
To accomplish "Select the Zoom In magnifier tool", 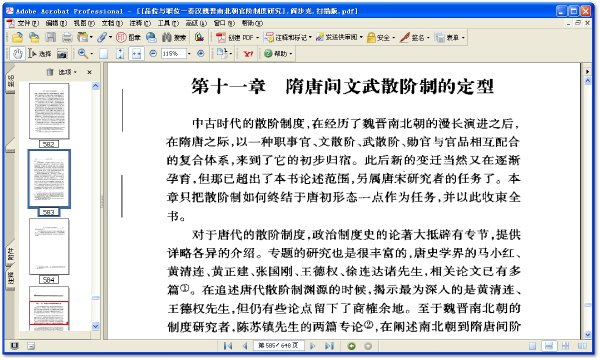I will (x=82, y=54).
